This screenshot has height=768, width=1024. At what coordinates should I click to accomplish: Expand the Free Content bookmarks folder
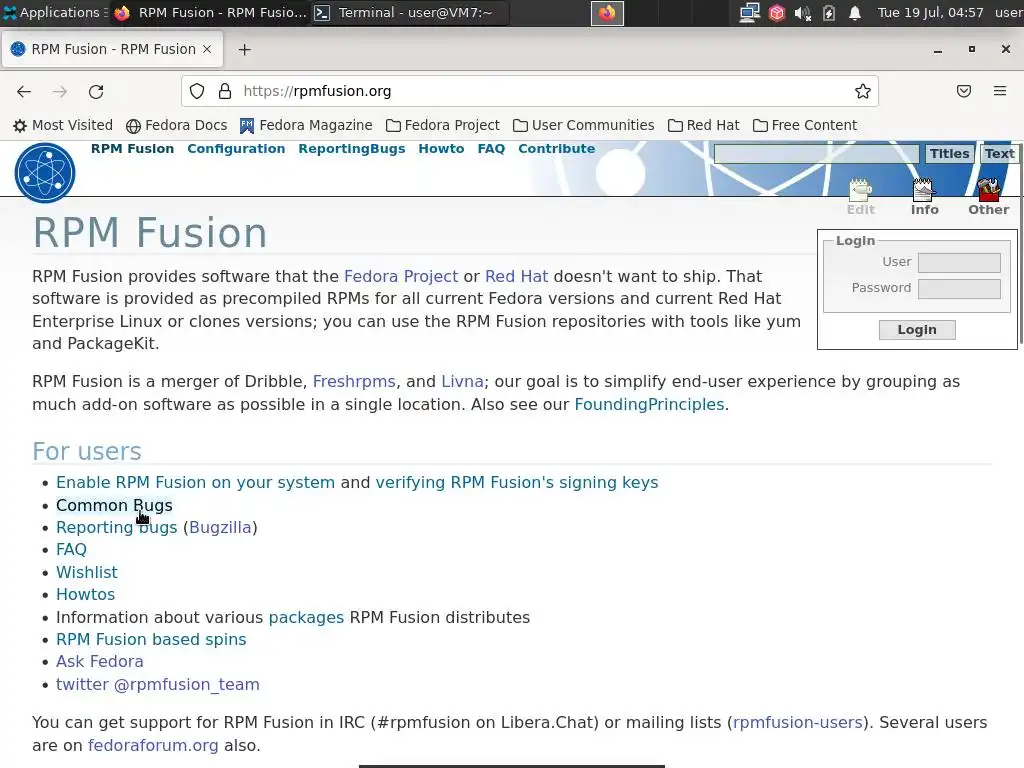(x=805, y=125)
